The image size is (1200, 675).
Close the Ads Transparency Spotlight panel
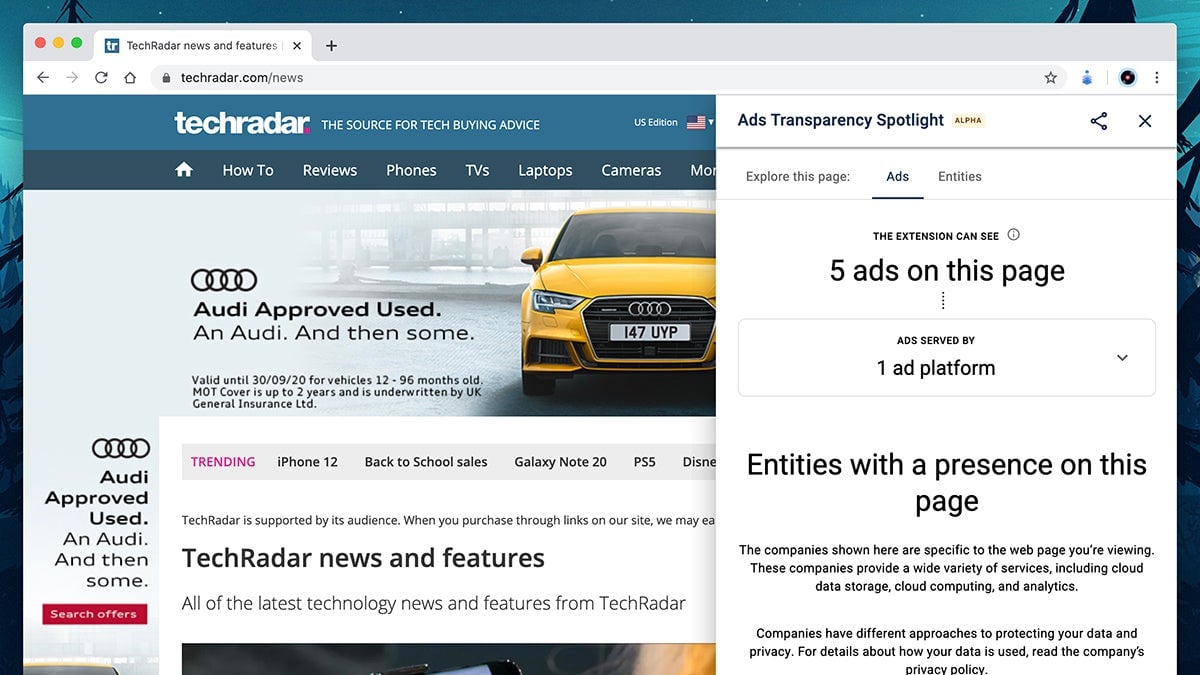(1144, 120)
